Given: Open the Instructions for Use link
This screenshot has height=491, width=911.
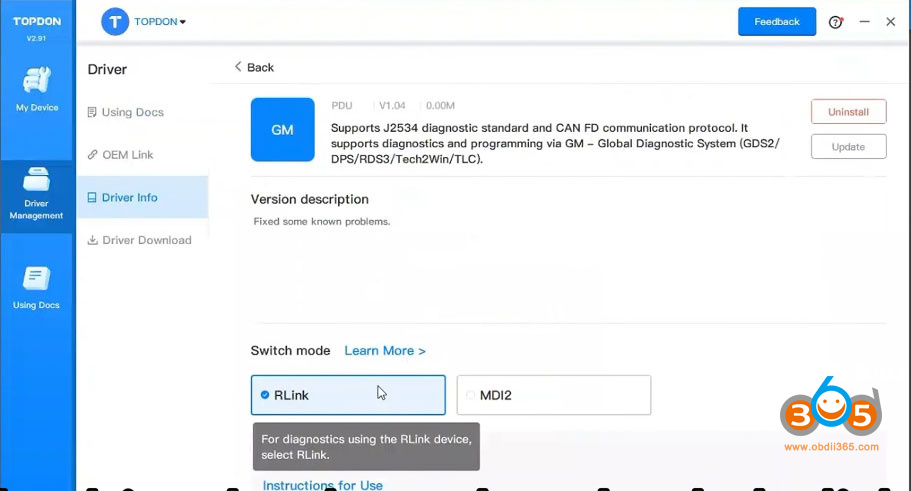Looking at the screenshot, I should (x=322, y=485).
